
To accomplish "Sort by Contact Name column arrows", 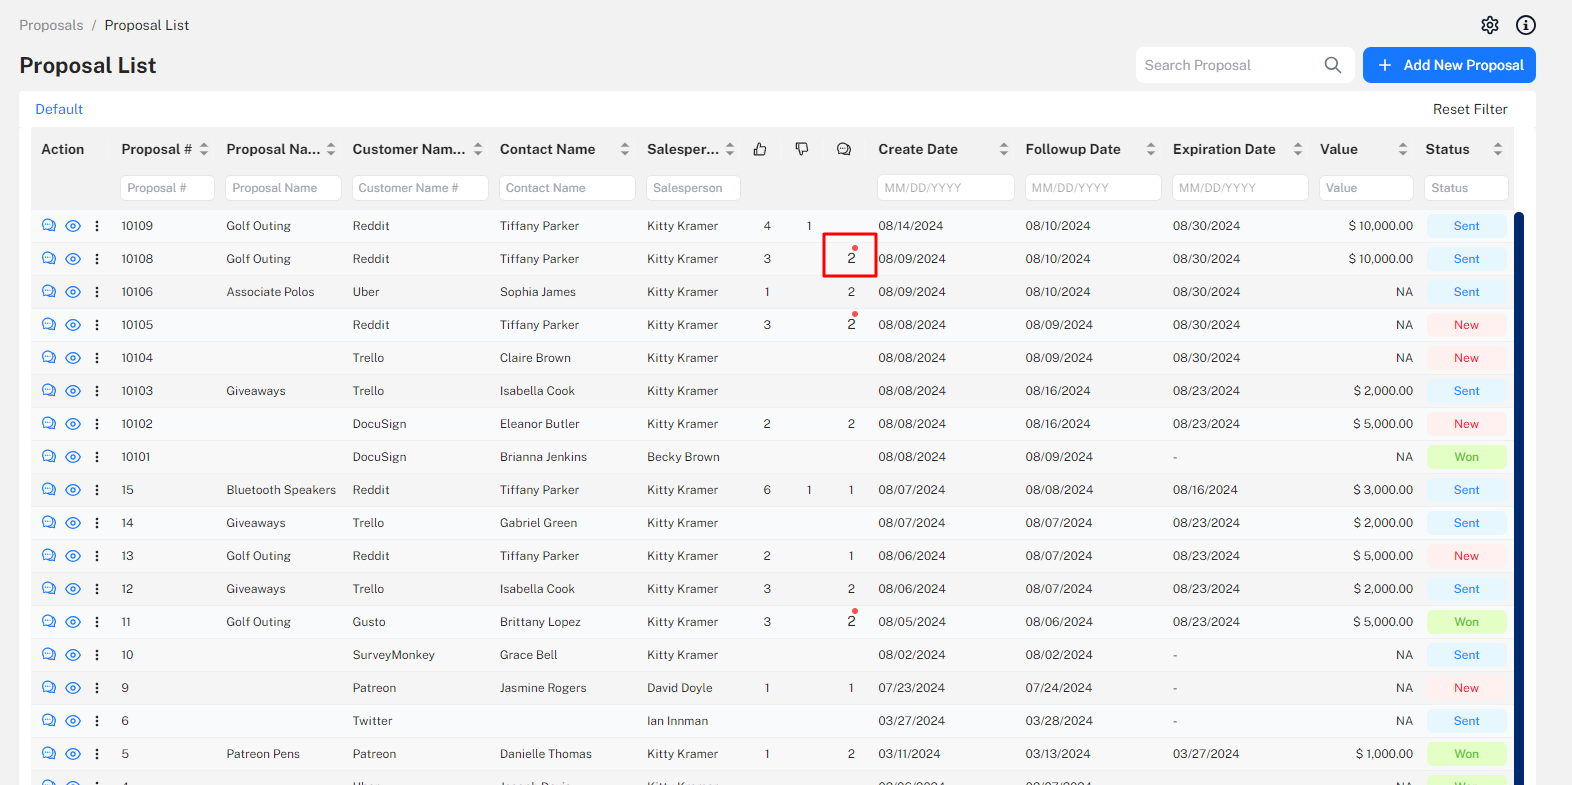I will click(x=625, y=149).
